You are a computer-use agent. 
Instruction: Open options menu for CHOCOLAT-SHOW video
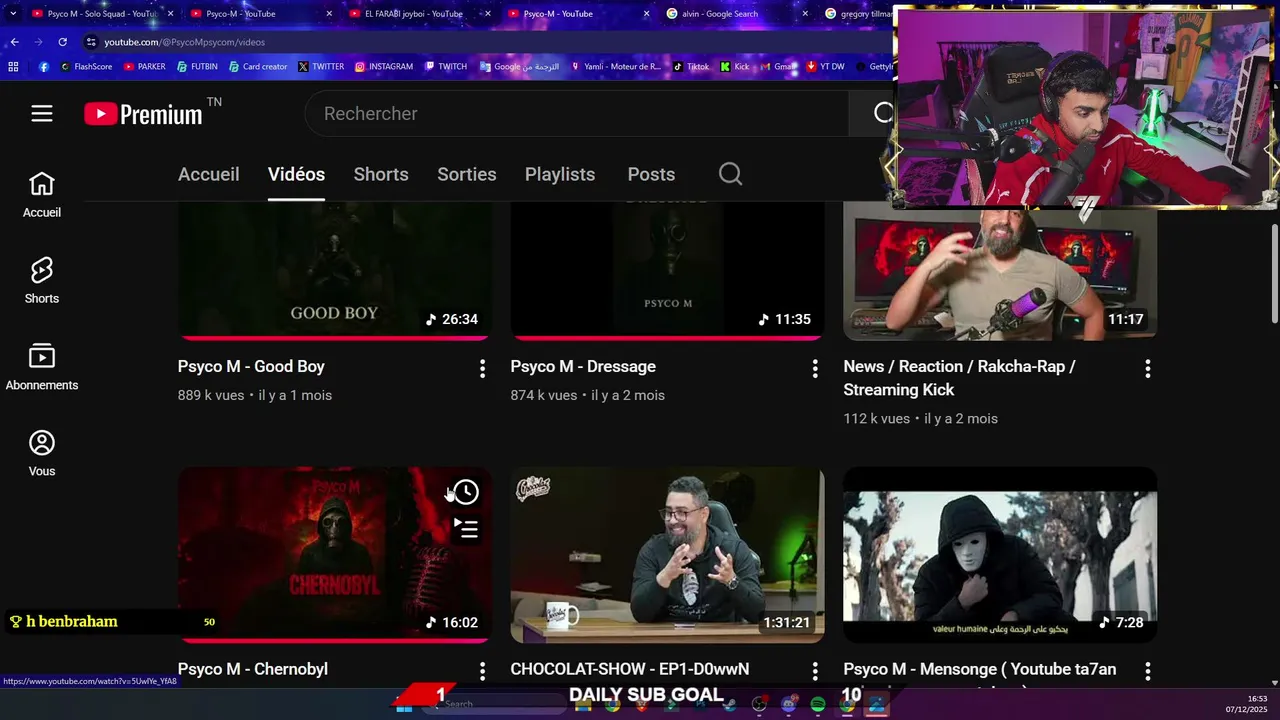[x=815, y=671]
